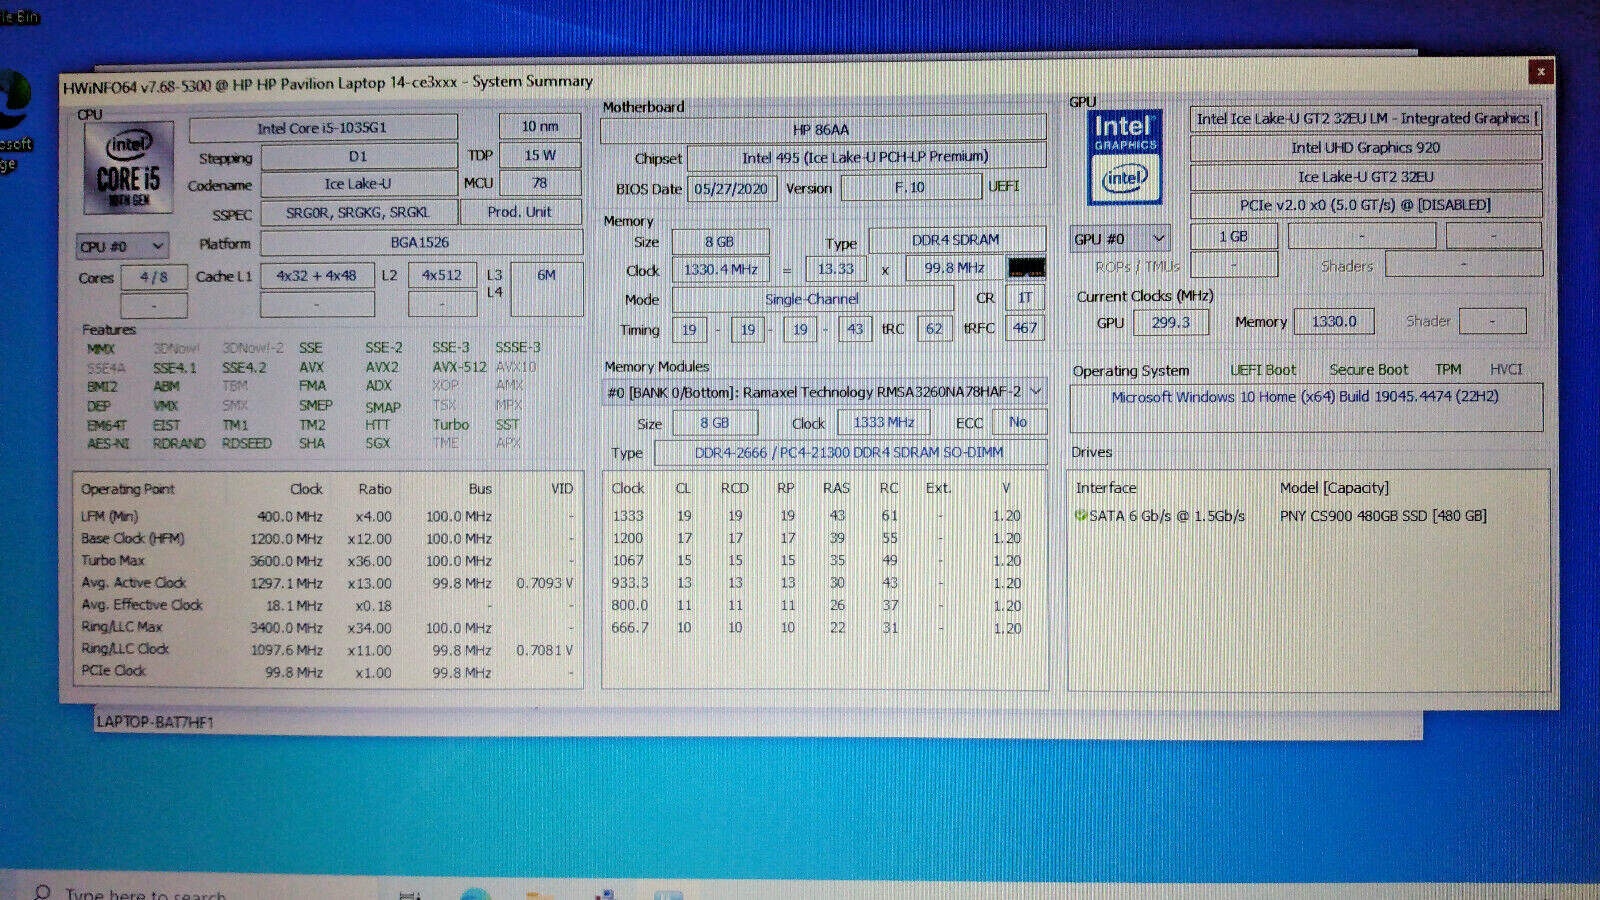Click the CPU Codename field Ice Lake-U

(358, 184)
